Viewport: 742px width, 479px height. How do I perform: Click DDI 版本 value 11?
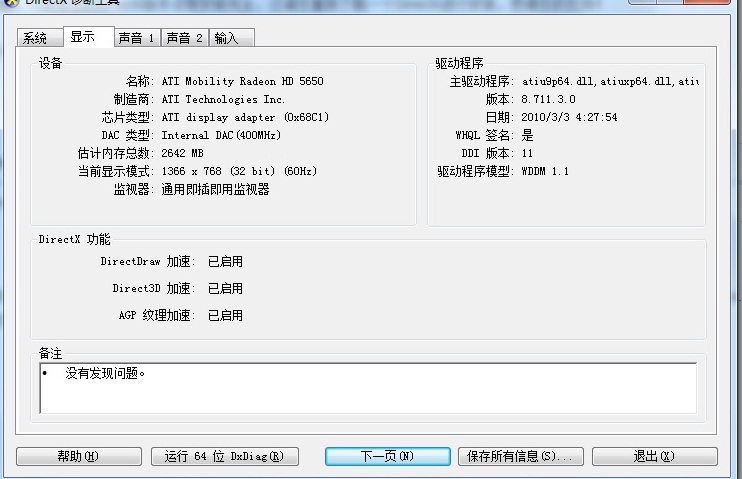527,153
